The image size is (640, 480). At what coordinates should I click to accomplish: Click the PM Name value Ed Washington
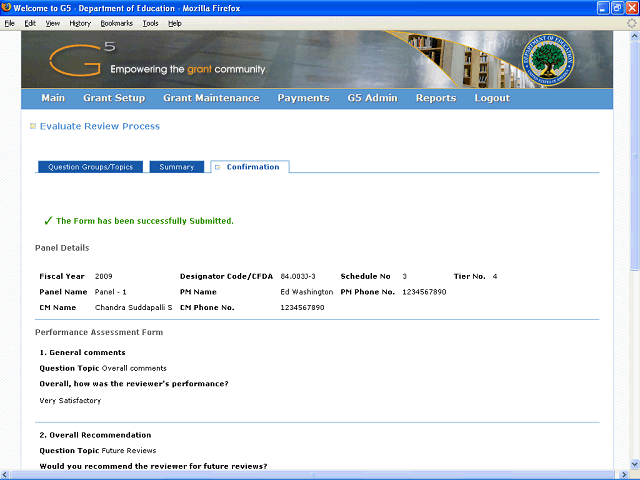[307, 292]
